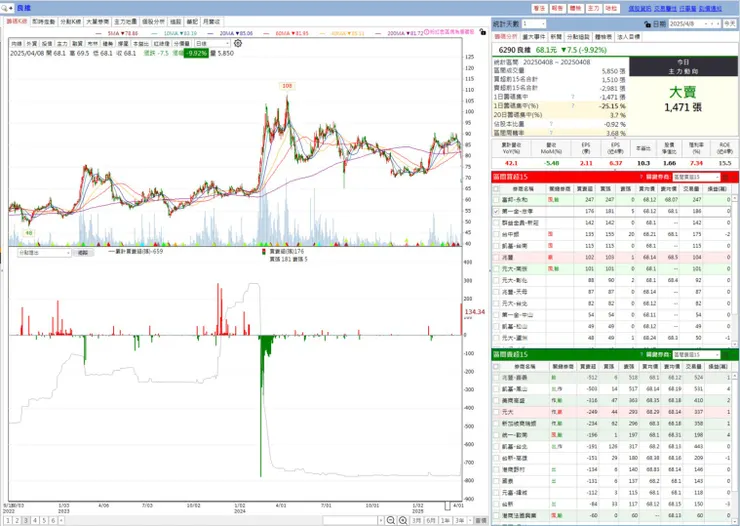Screen dimensions: 740x526
Task: Click the 買賣超 column header in buy table
Action: 585,189
